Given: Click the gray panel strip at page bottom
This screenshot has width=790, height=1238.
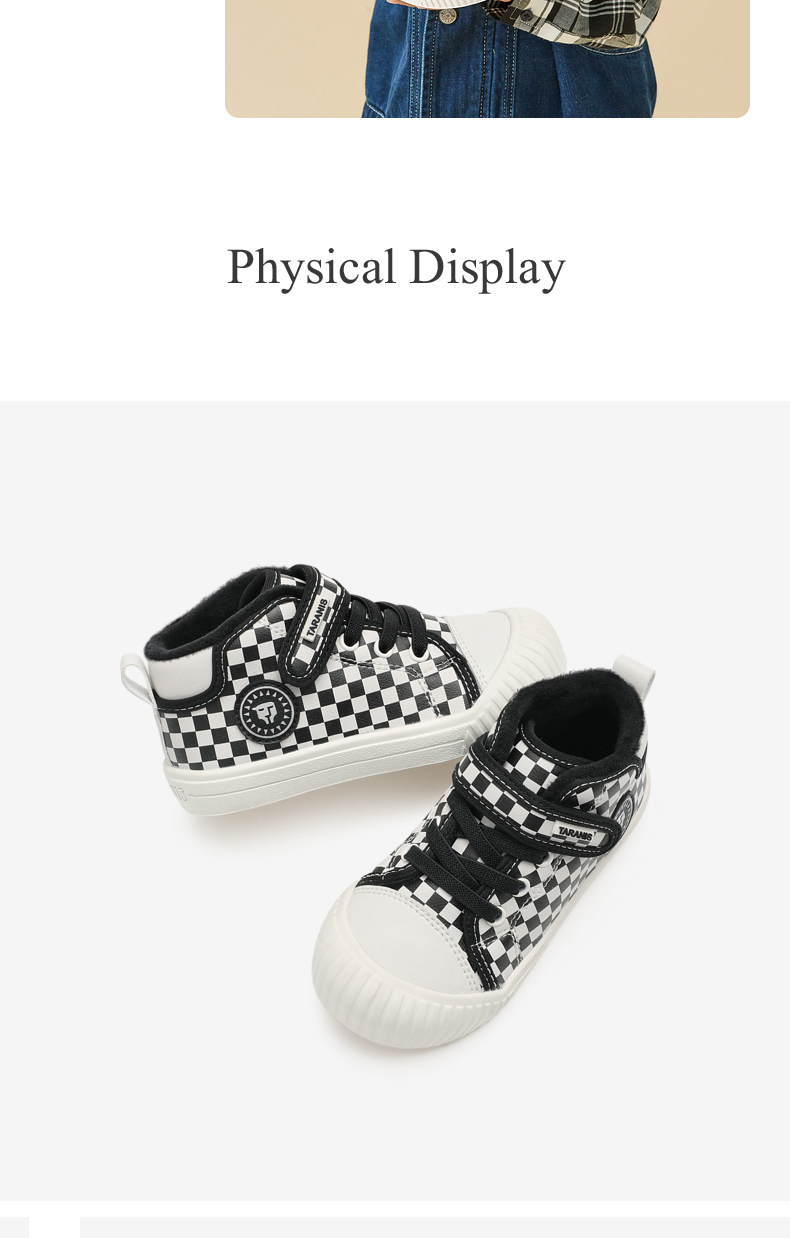Looking at the screenshot, I should coord(435,1227).
